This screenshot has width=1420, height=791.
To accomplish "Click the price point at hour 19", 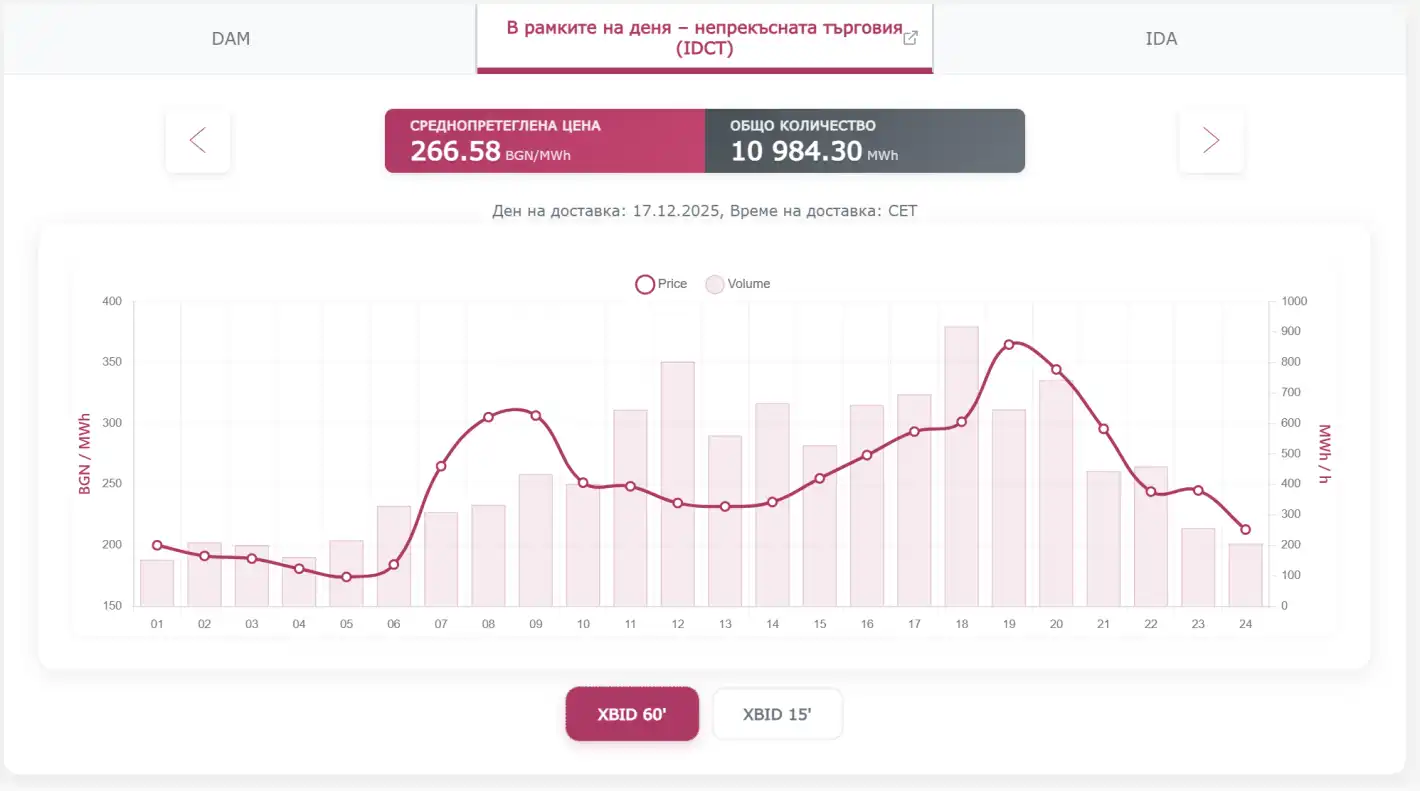I will coord(1009,344).
